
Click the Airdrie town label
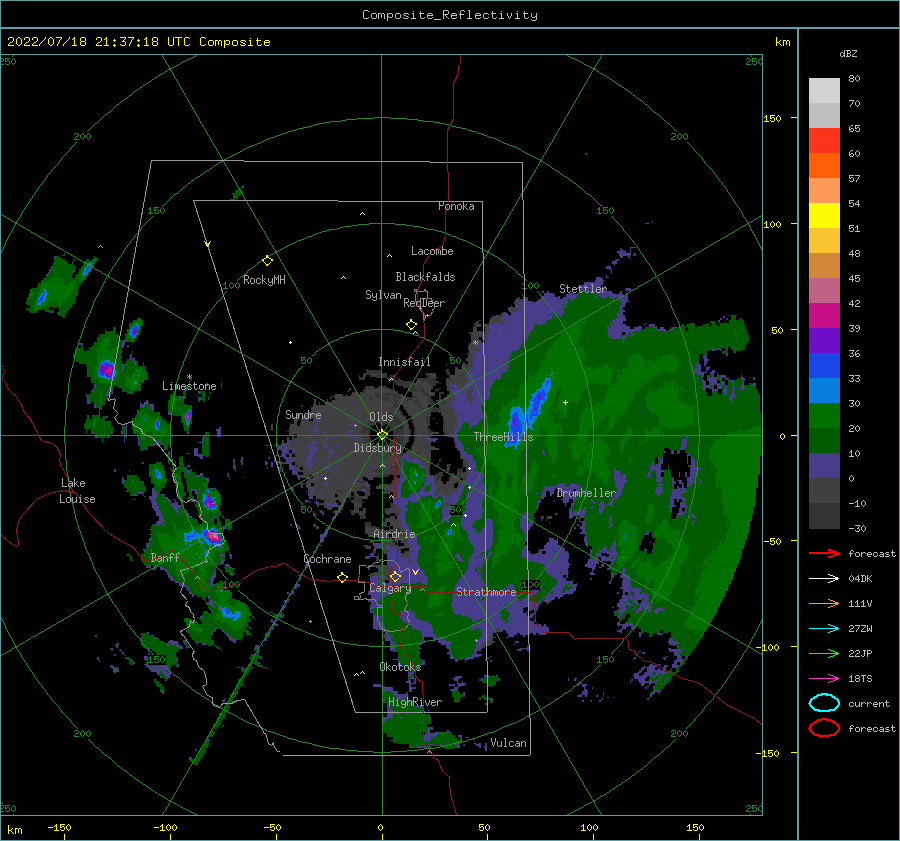tap(394, 534)
